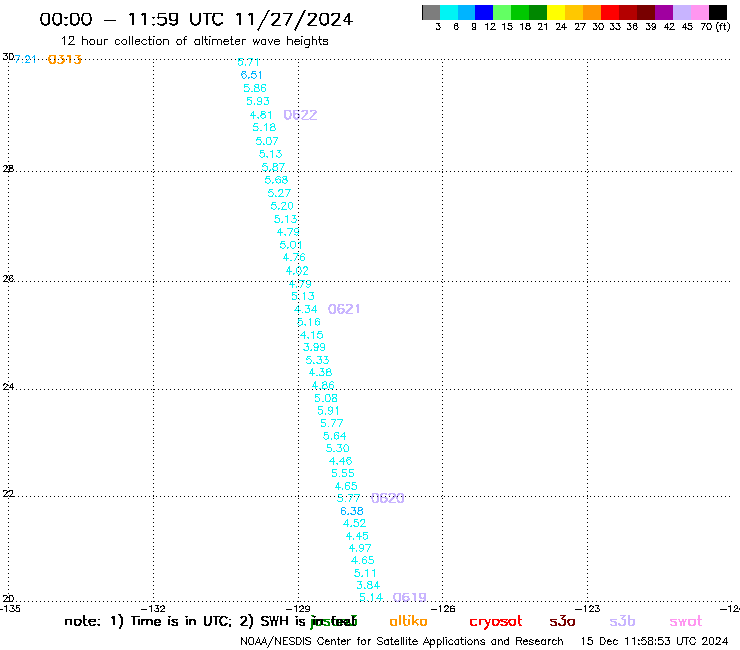Click the '5.14' value beside 0619
The image size is (740, 650).
click(370, 598)
